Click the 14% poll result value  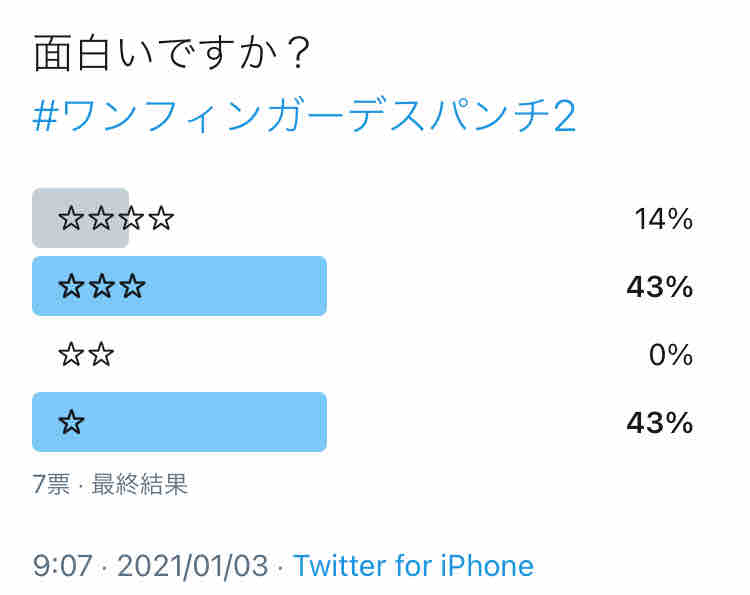pos(663,219)
